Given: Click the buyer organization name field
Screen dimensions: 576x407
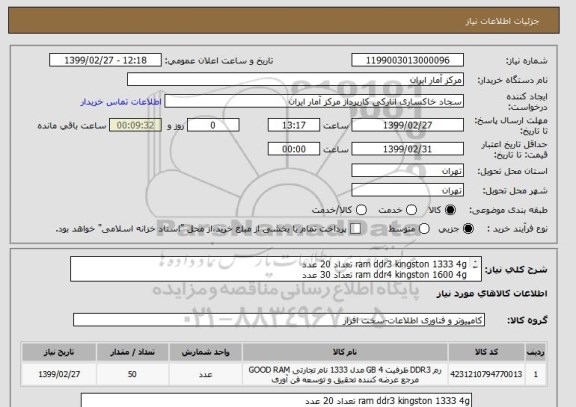Looking at the screenshot, I should tap(295, 79).
